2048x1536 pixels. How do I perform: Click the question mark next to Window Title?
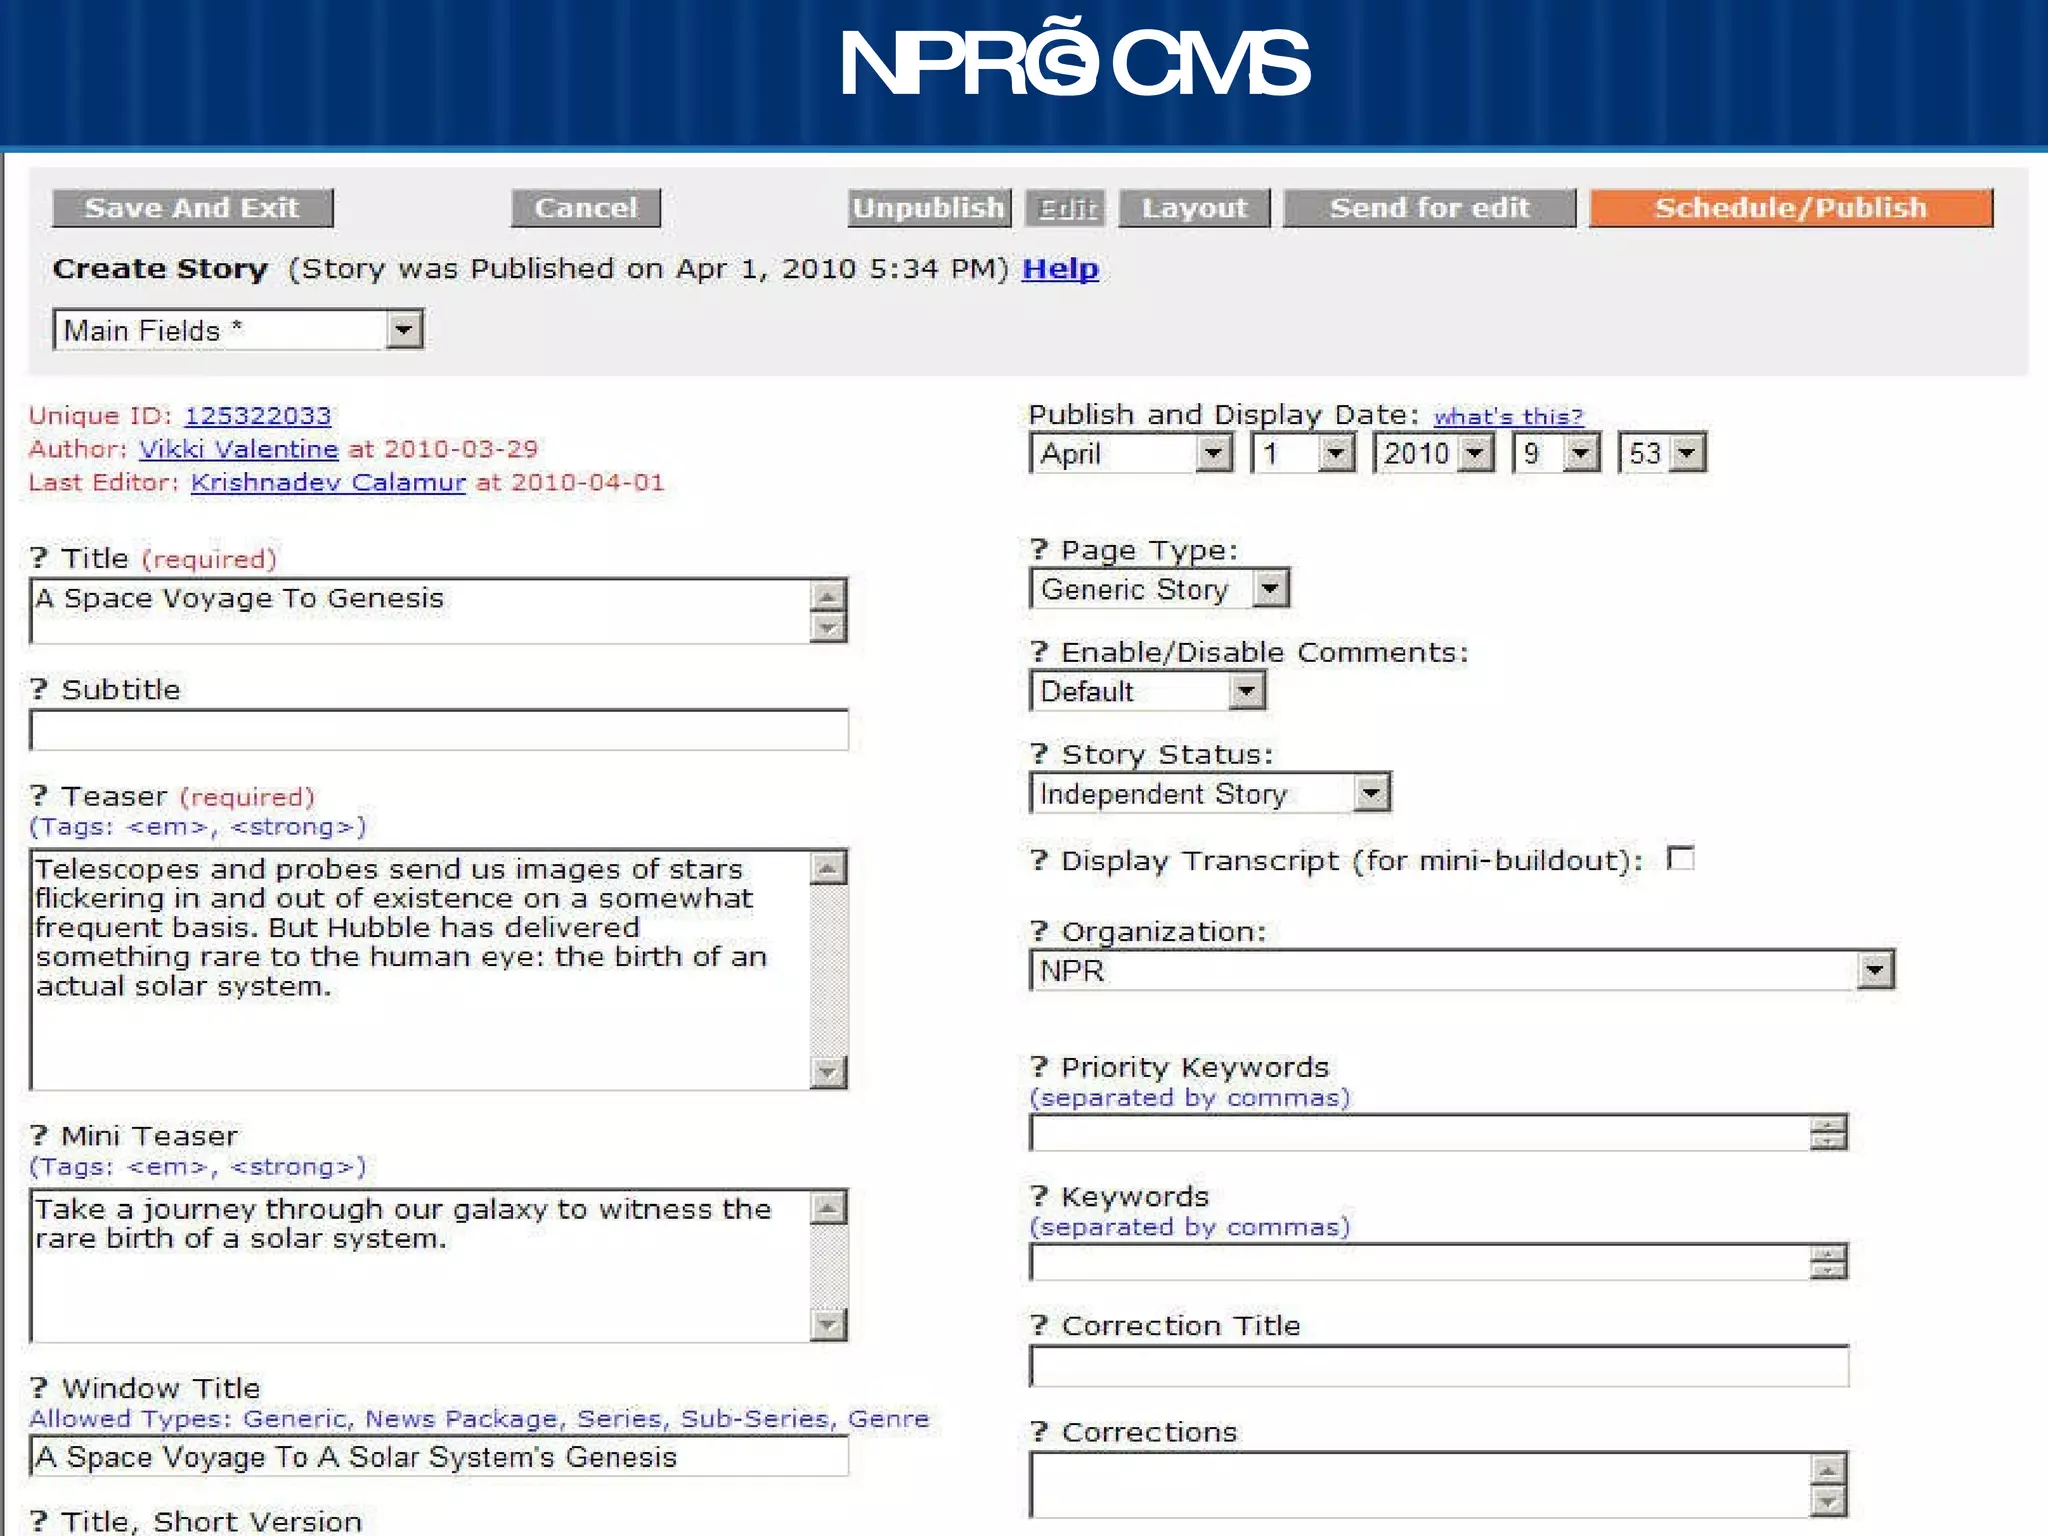coord(39,1388)
